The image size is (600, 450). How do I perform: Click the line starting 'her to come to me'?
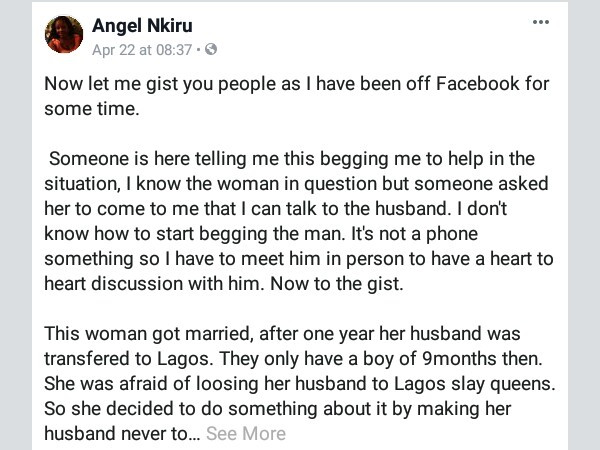276,209
